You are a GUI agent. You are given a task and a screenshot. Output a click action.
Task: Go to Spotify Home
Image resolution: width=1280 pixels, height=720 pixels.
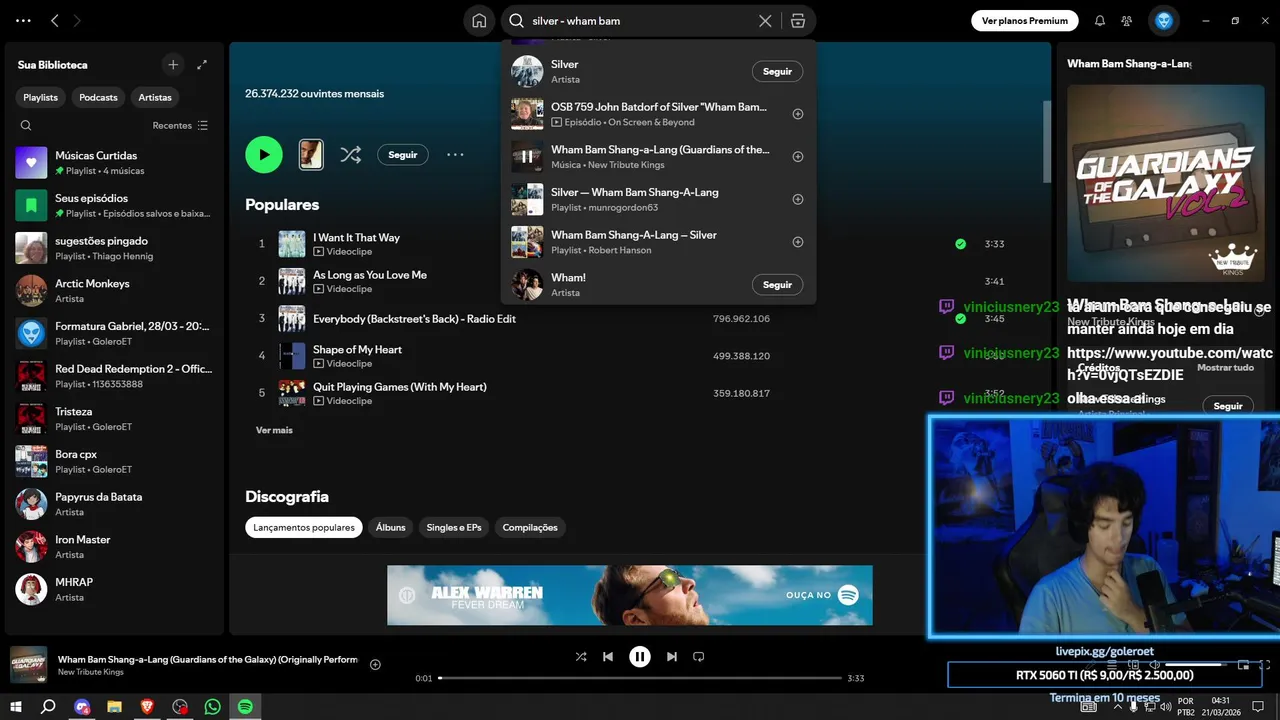[479, 21]
